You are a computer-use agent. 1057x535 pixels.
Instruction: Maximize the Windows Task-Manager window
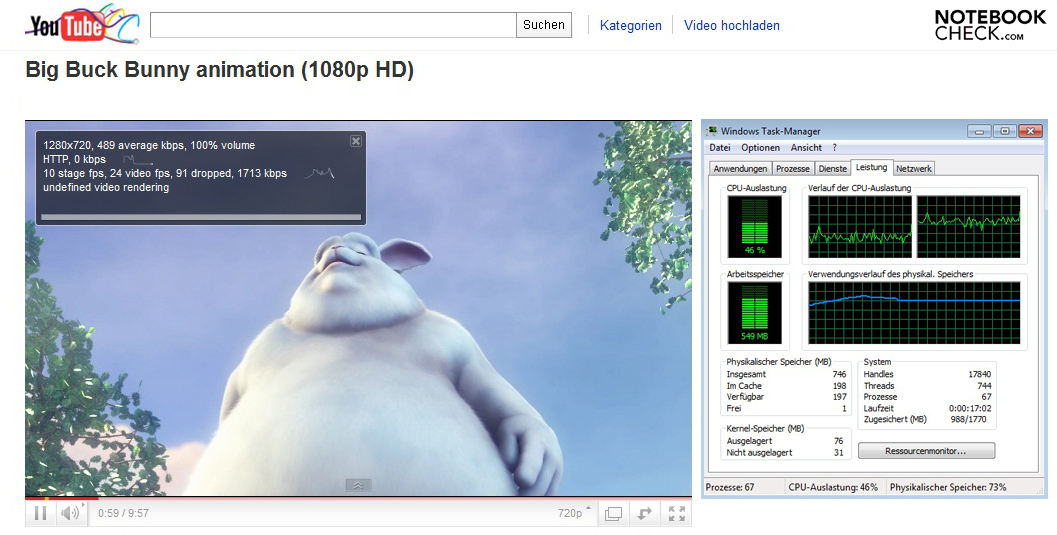tap(1004, 131)
